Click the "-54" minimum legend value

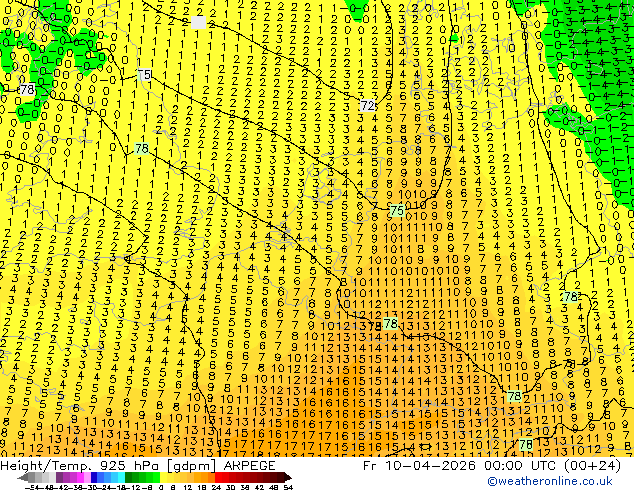point(32,487)
